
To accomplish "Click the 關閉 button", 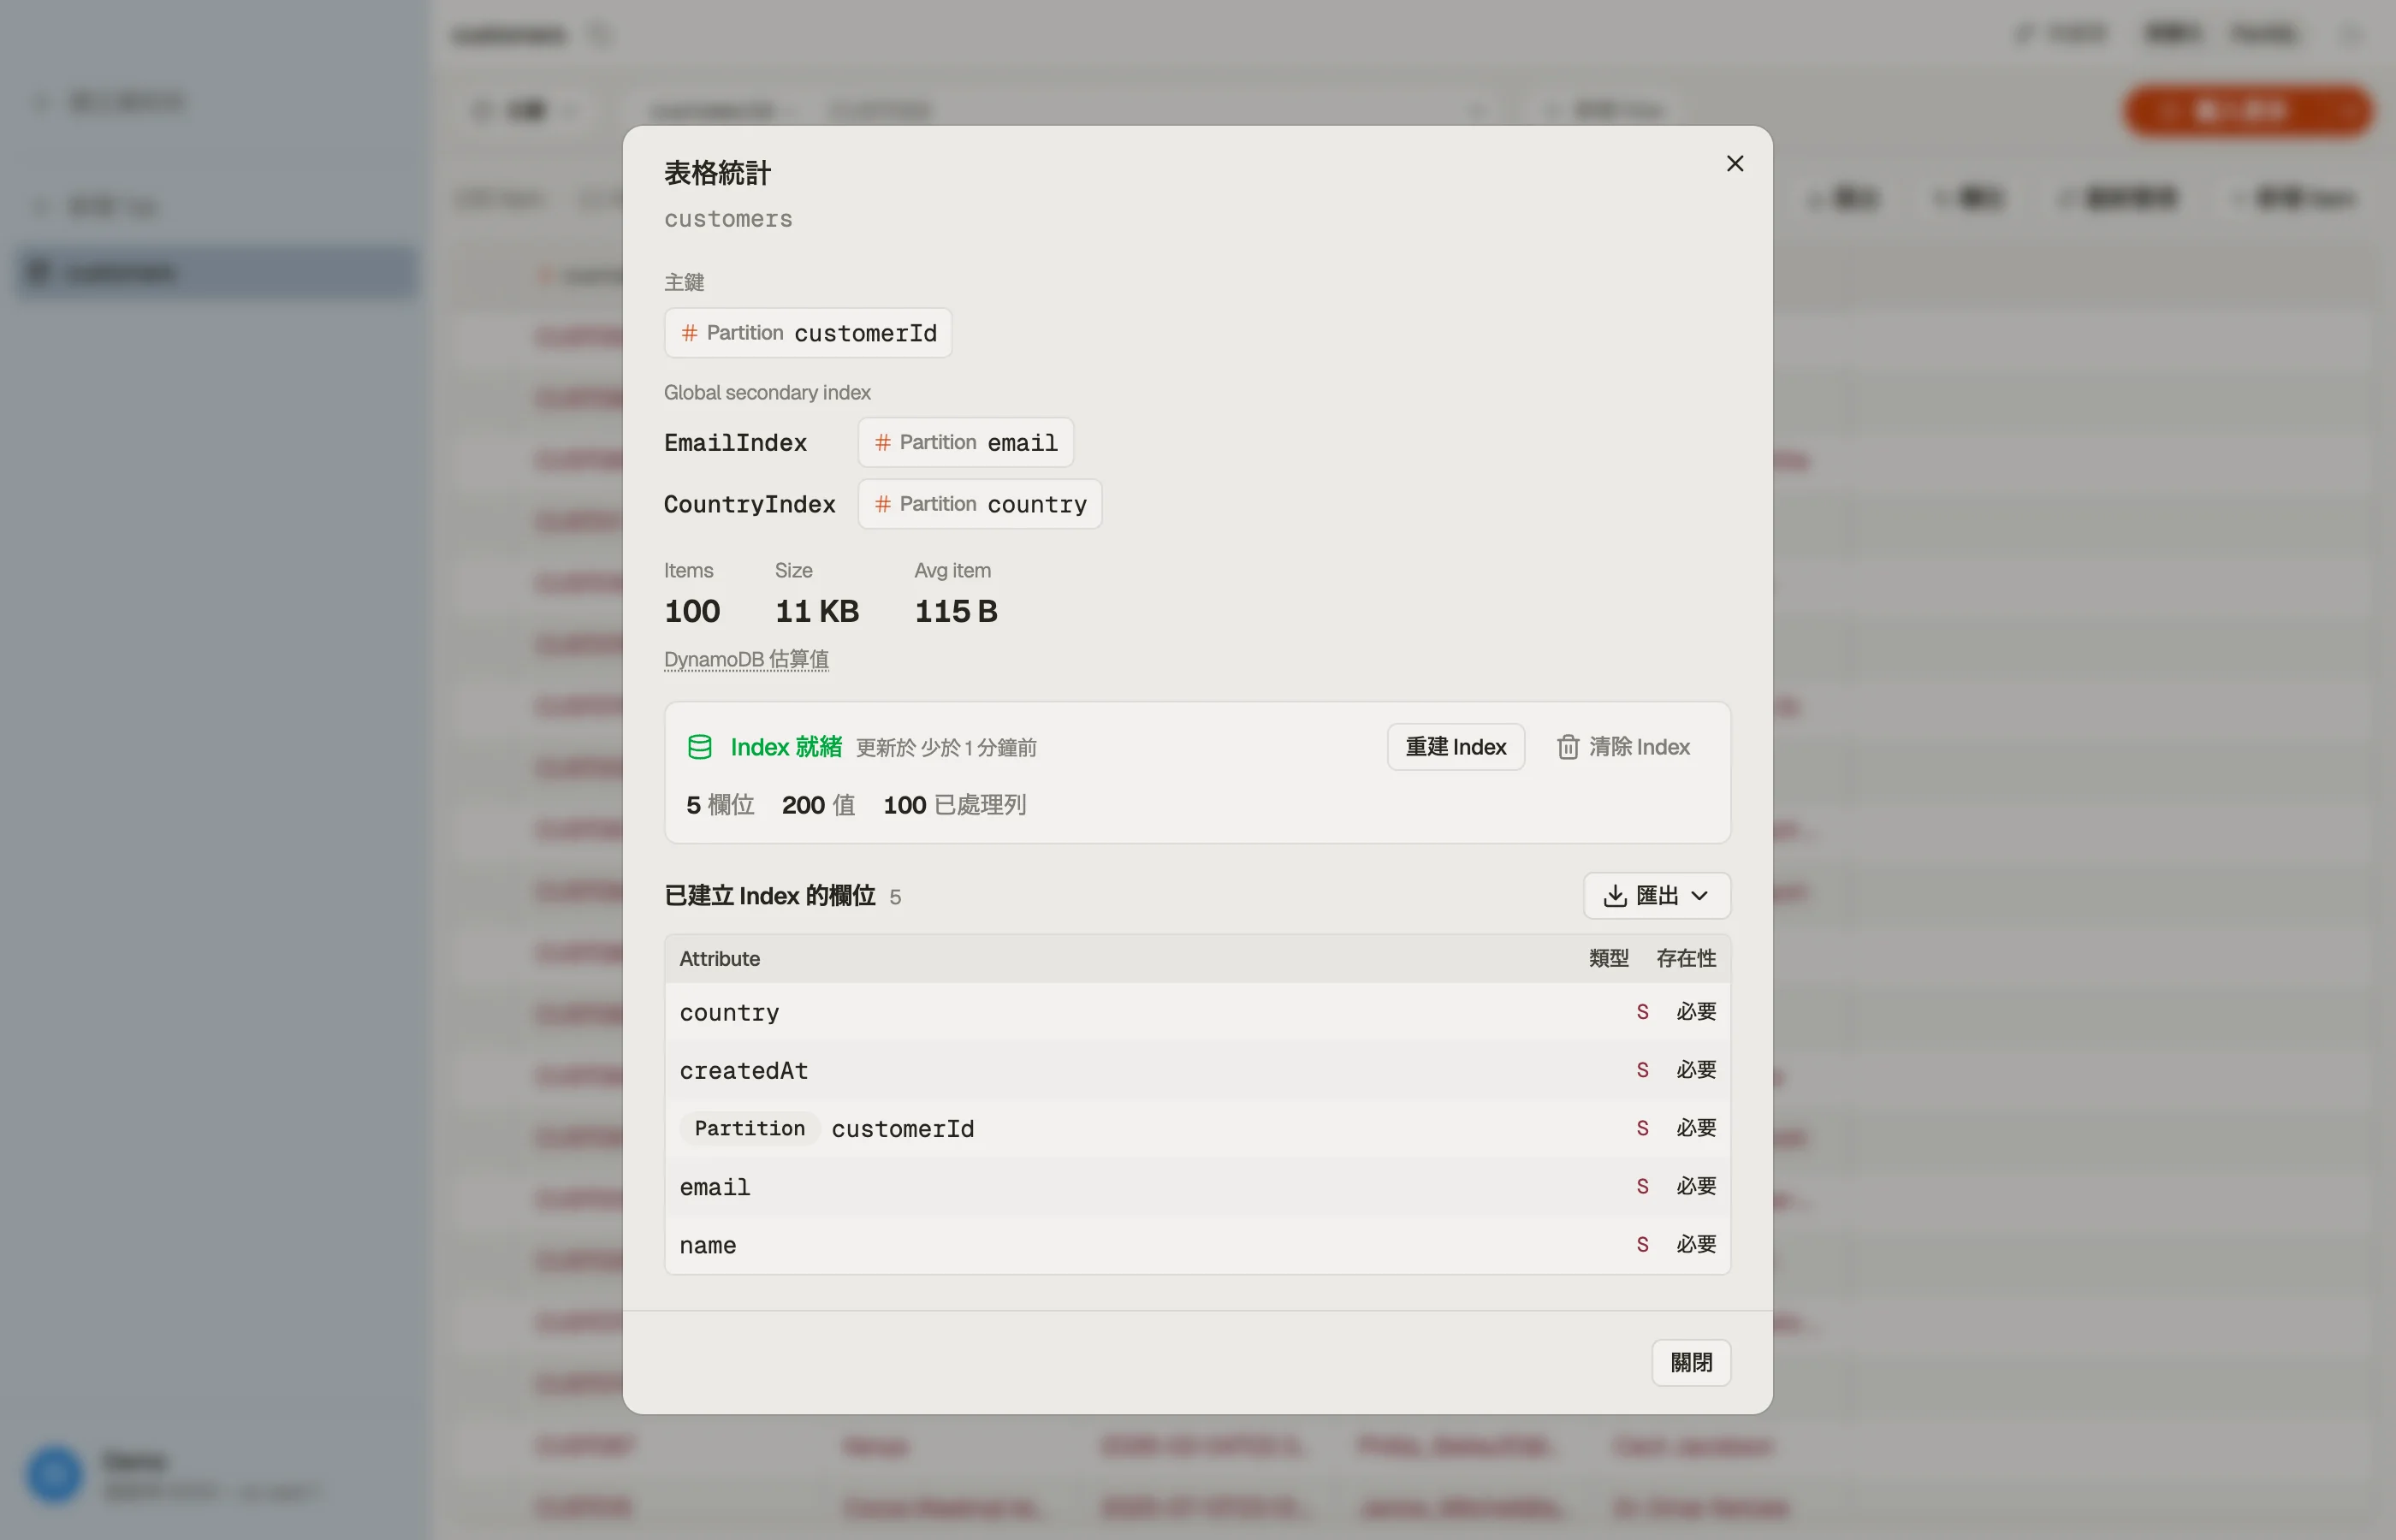I will (x=1691, y=1362).
